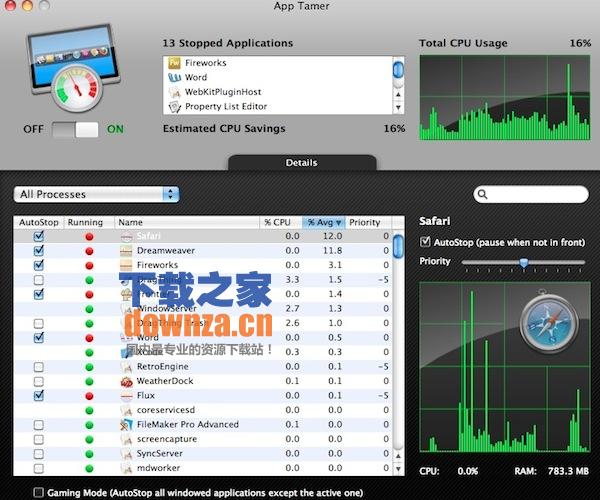Sort by Priority column header
The image size is (600, 500).
(x=368, y=222)
